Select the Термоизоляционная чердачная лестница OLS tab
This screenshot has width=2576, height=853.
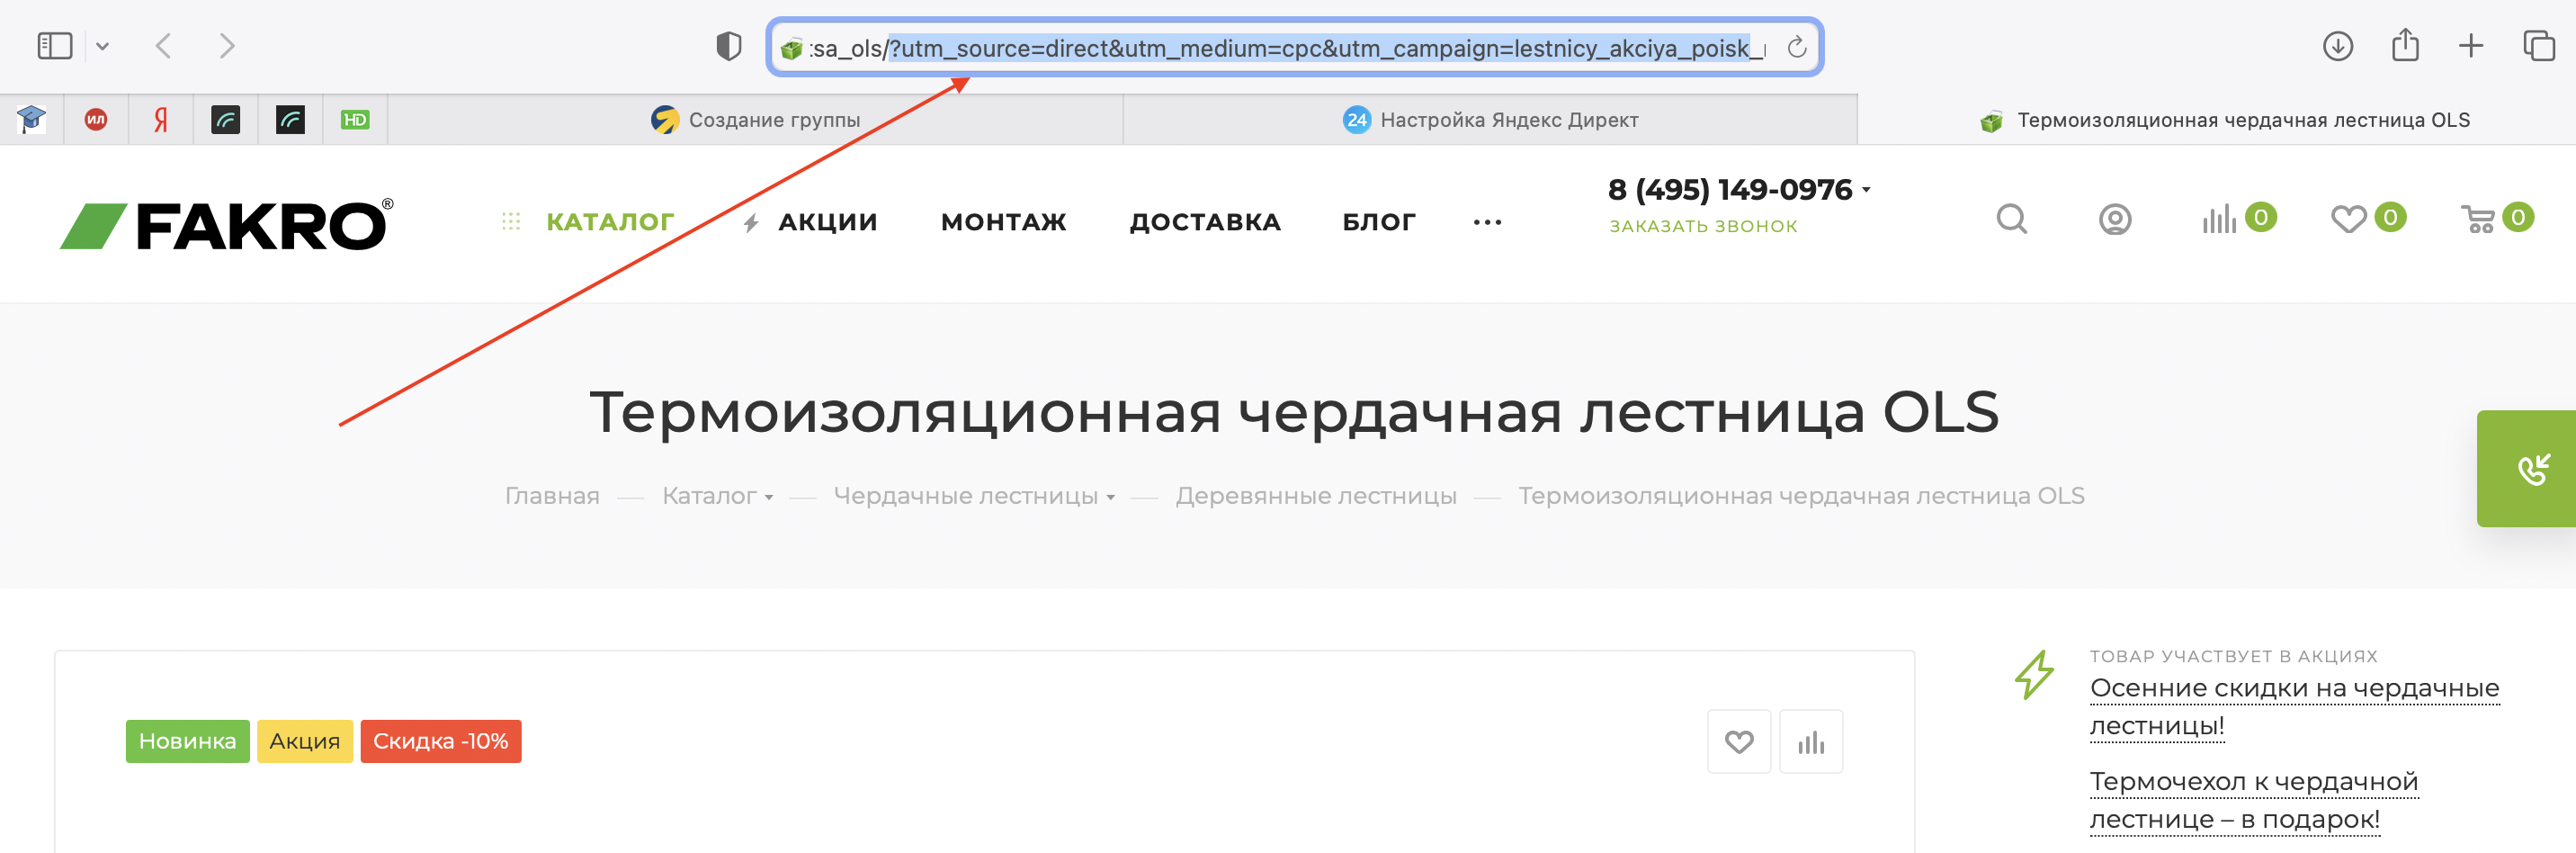[2217, 120]
